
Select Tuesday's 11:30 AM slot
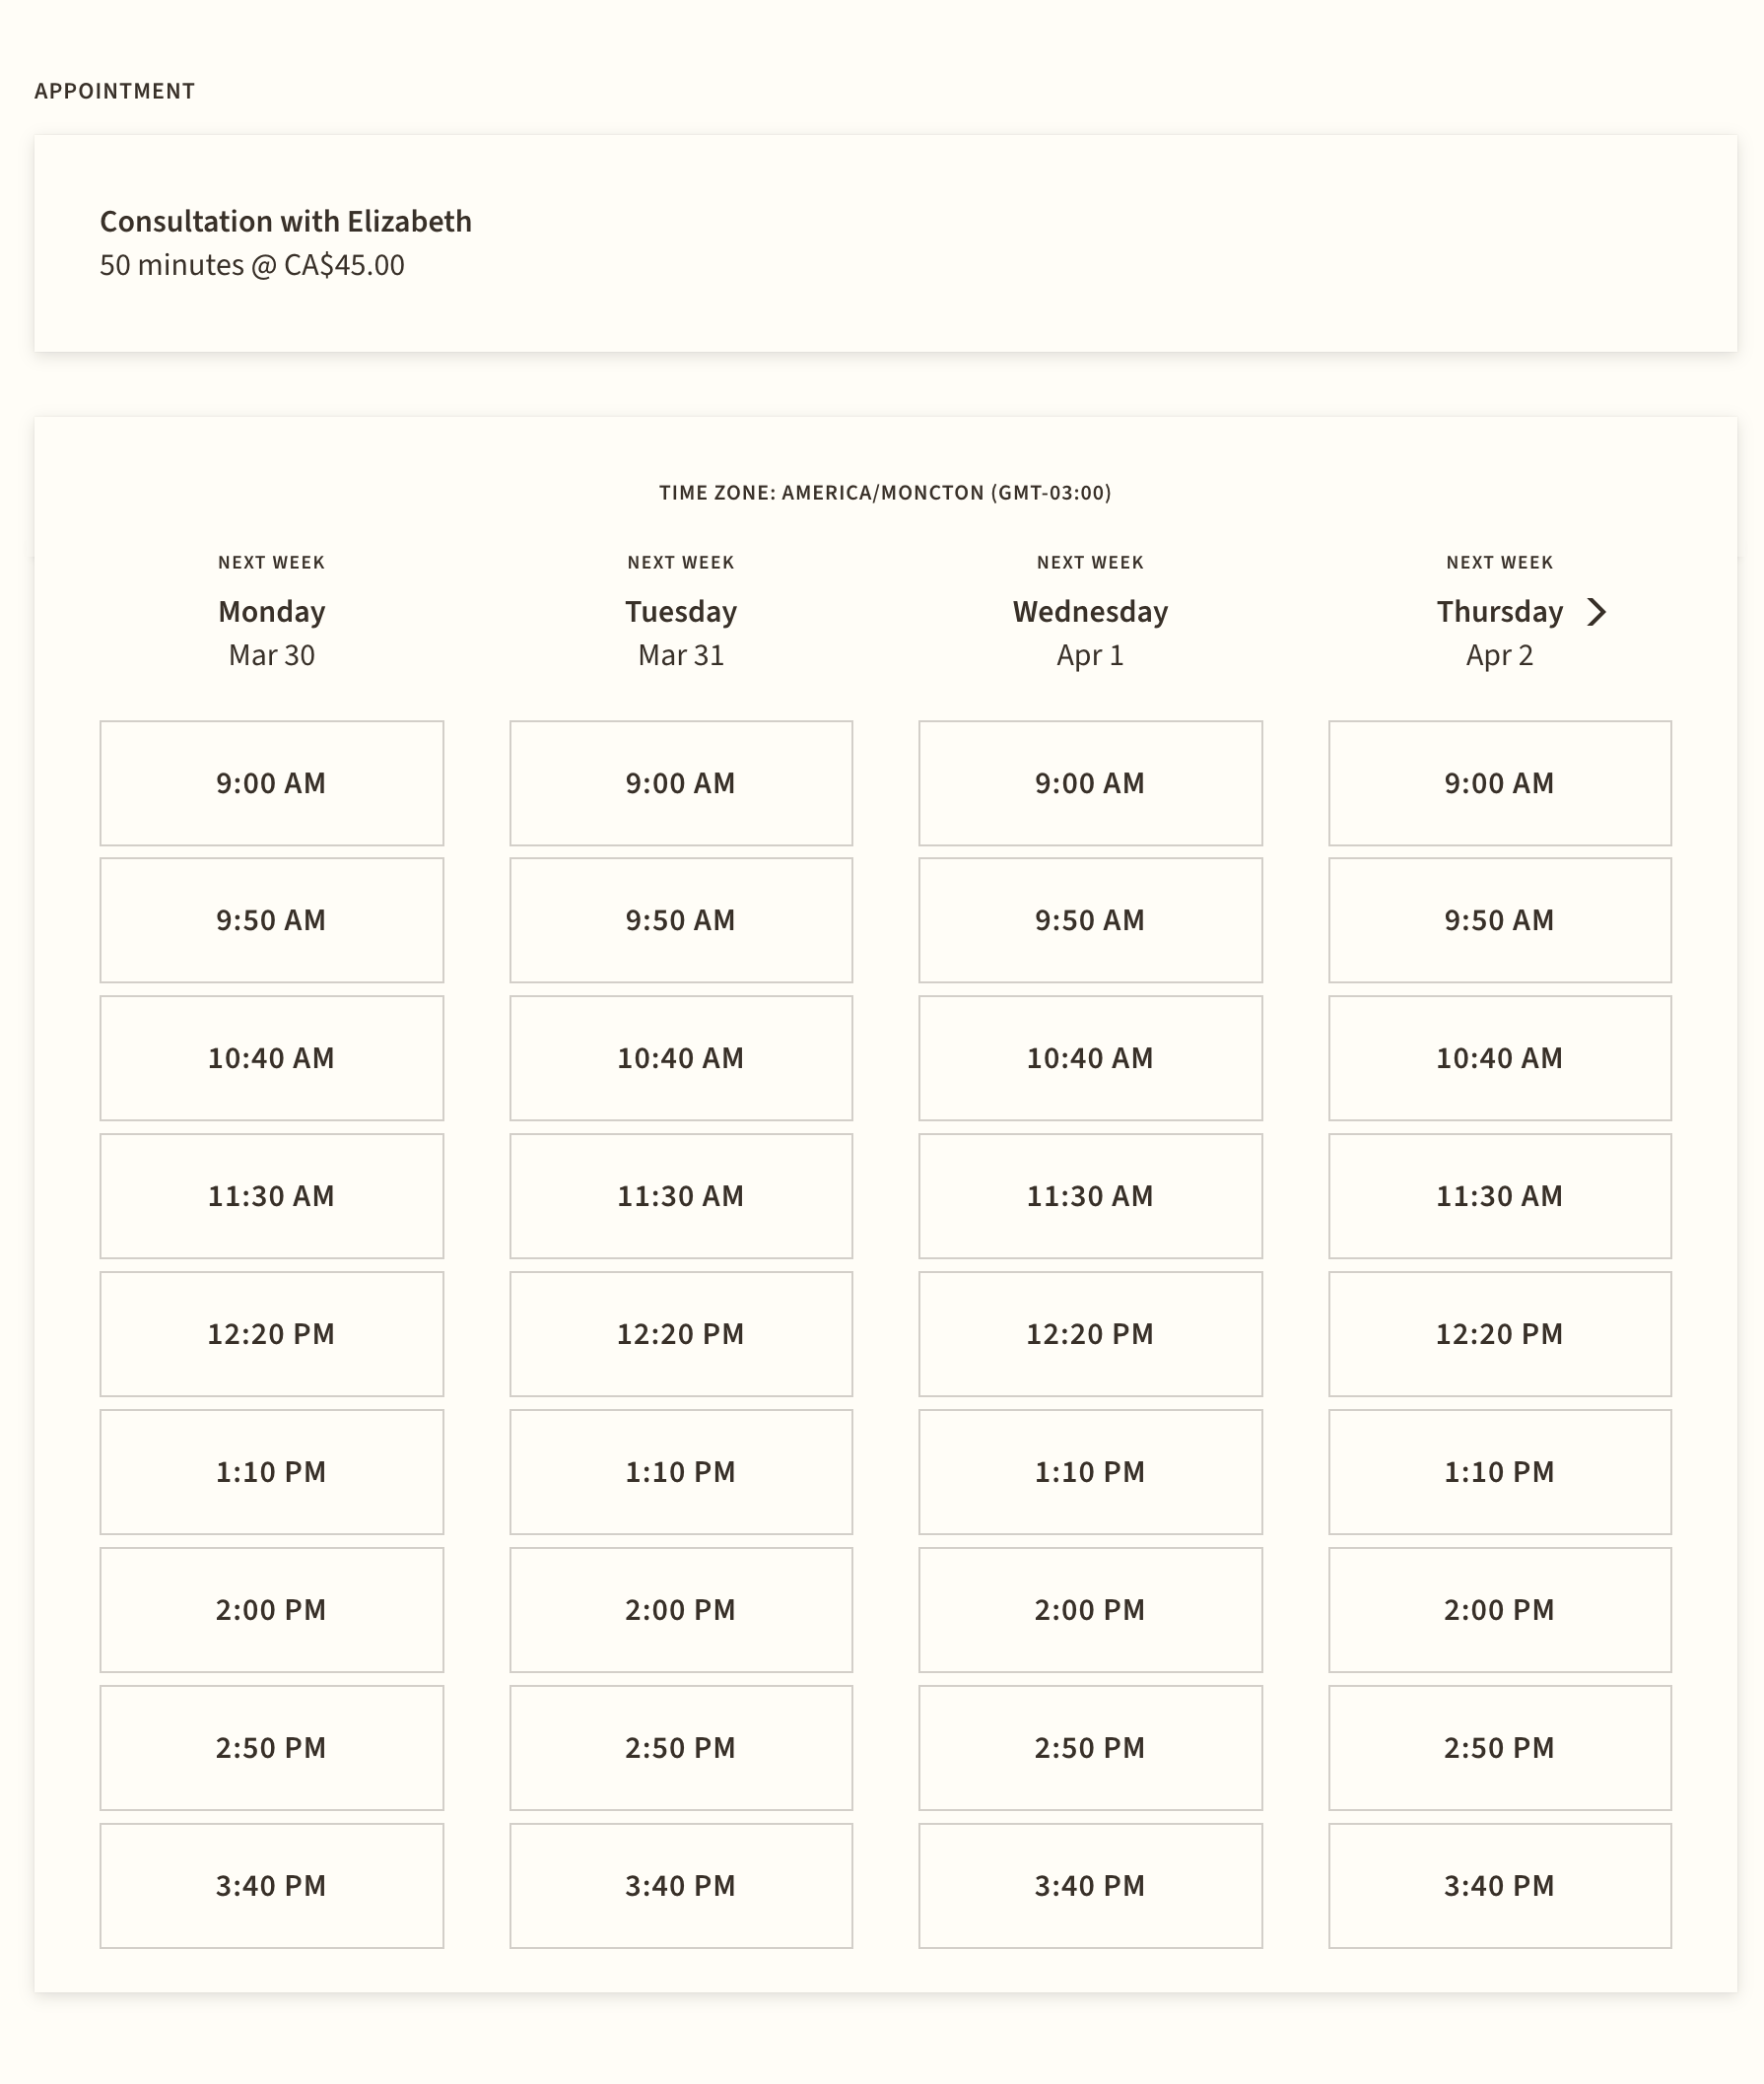click(x=681, y=1196)
